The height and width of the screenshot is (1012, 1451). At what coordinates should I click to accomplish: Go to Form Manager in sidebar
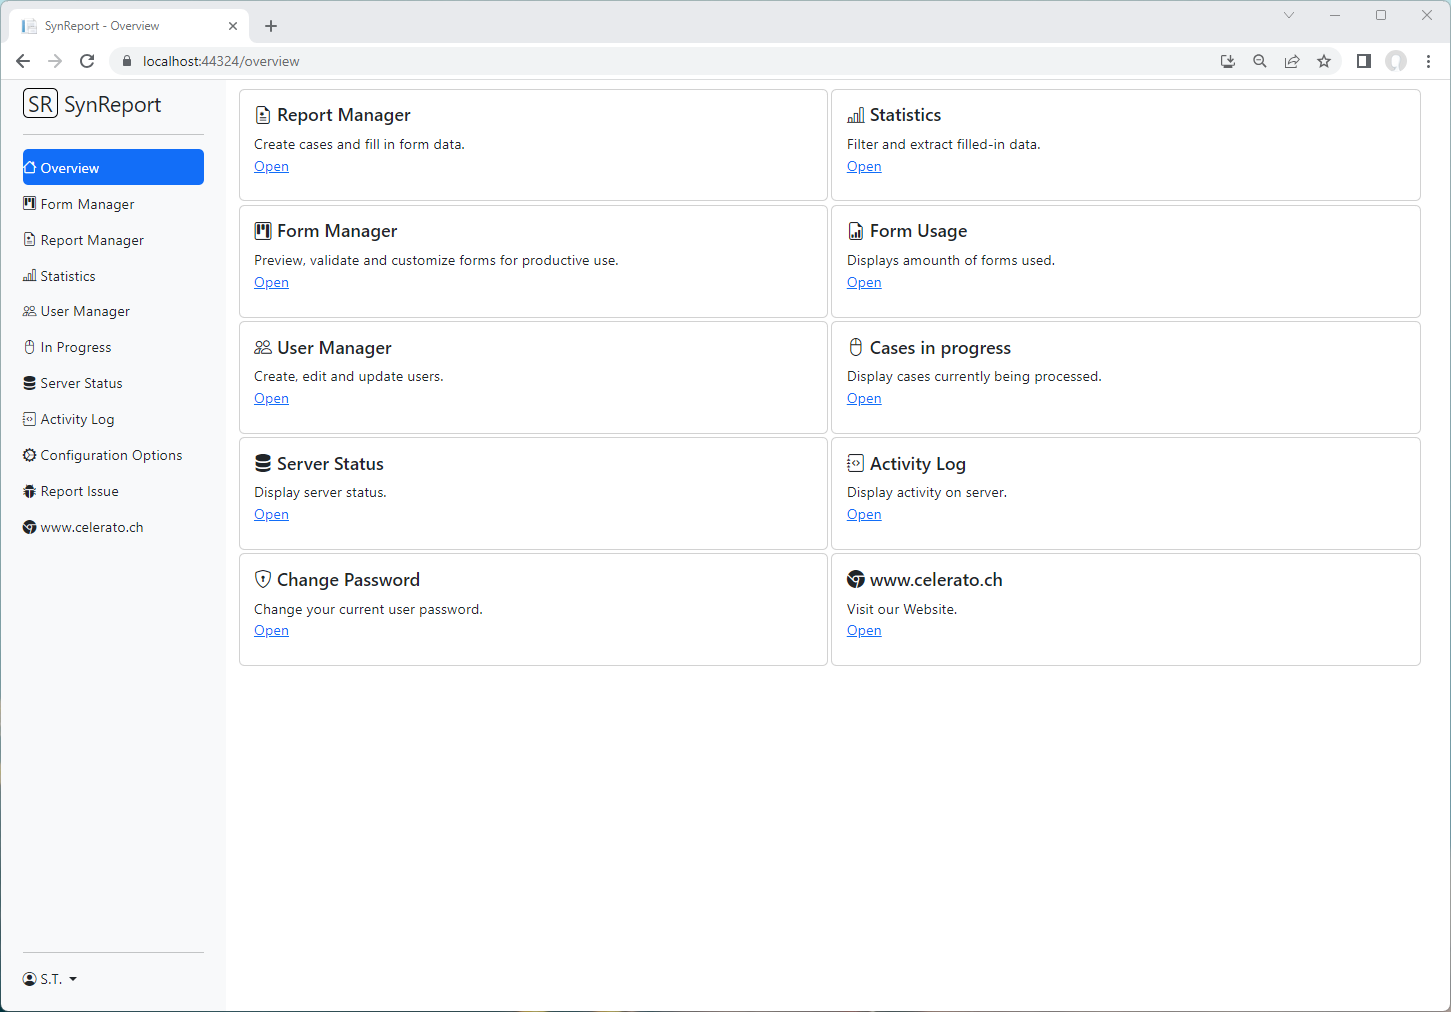[x=87, y=204]
